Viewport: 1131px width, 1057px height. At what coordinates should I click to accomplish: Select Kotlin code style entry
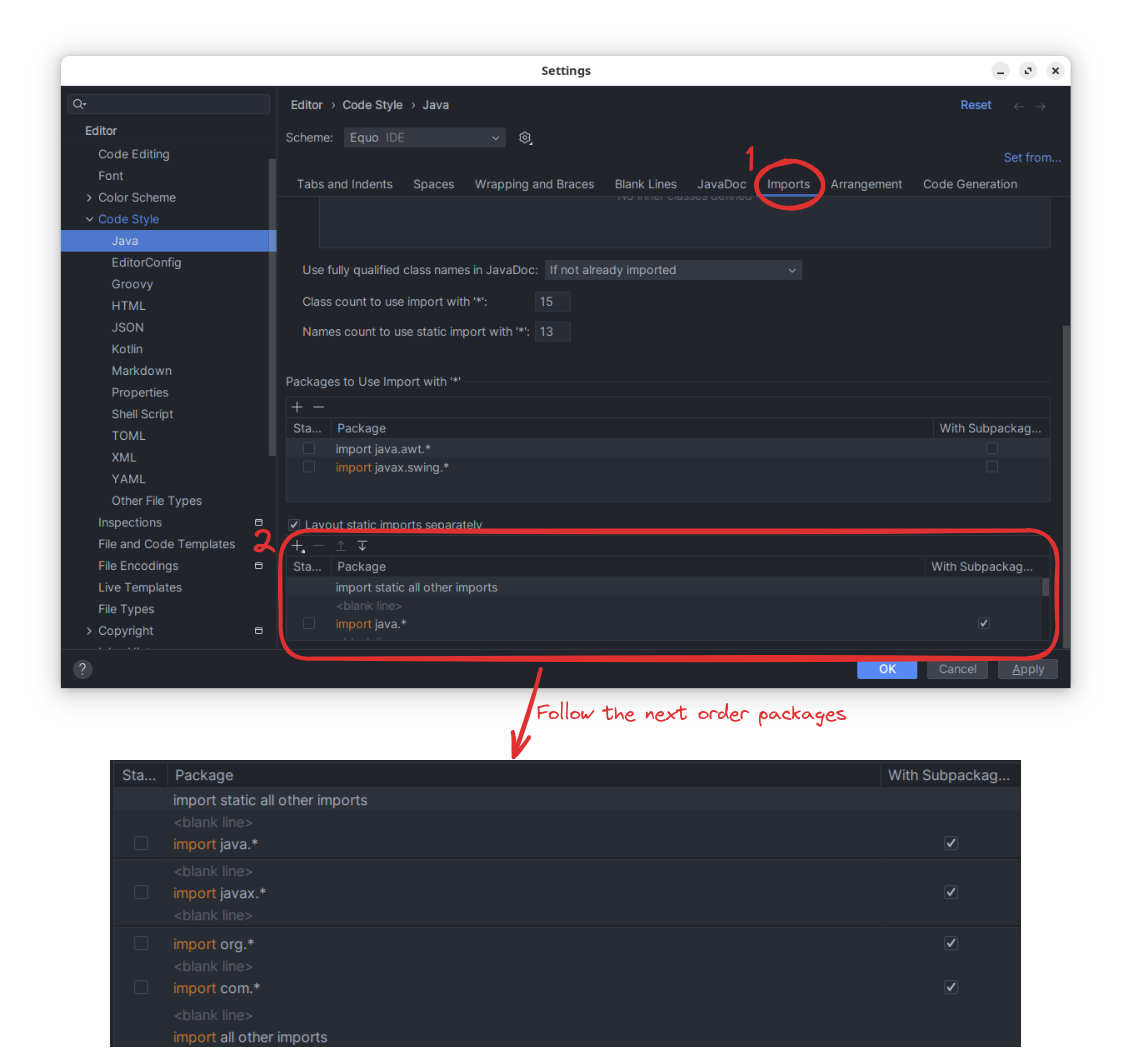click(x=127, y=349)
